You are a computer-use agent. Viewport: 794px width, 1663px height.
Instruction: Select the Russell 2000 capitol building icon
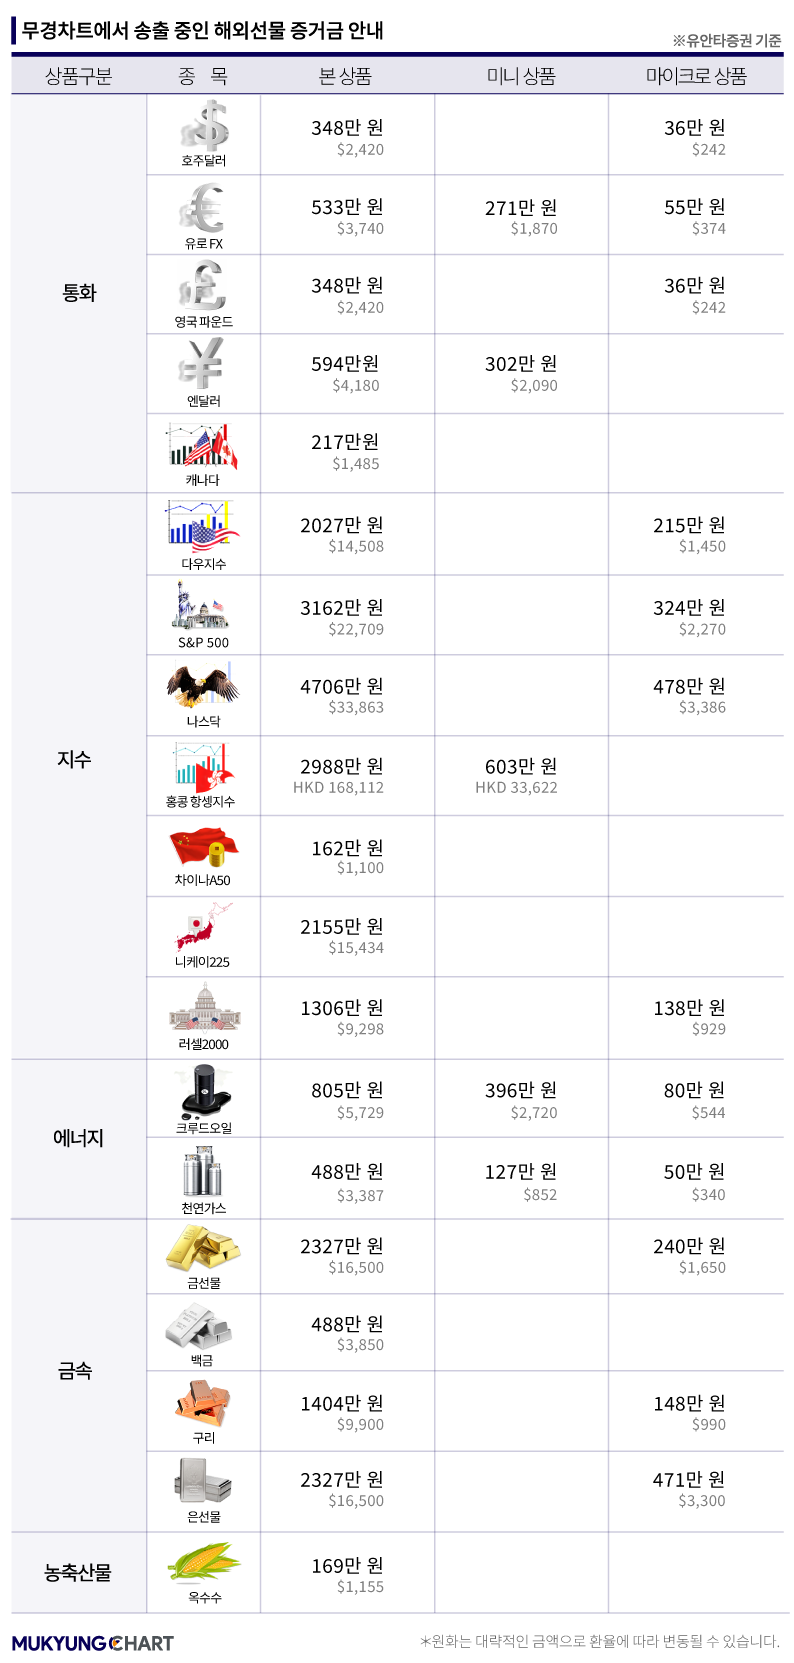pyautogui.click(x=204, y=1008)
